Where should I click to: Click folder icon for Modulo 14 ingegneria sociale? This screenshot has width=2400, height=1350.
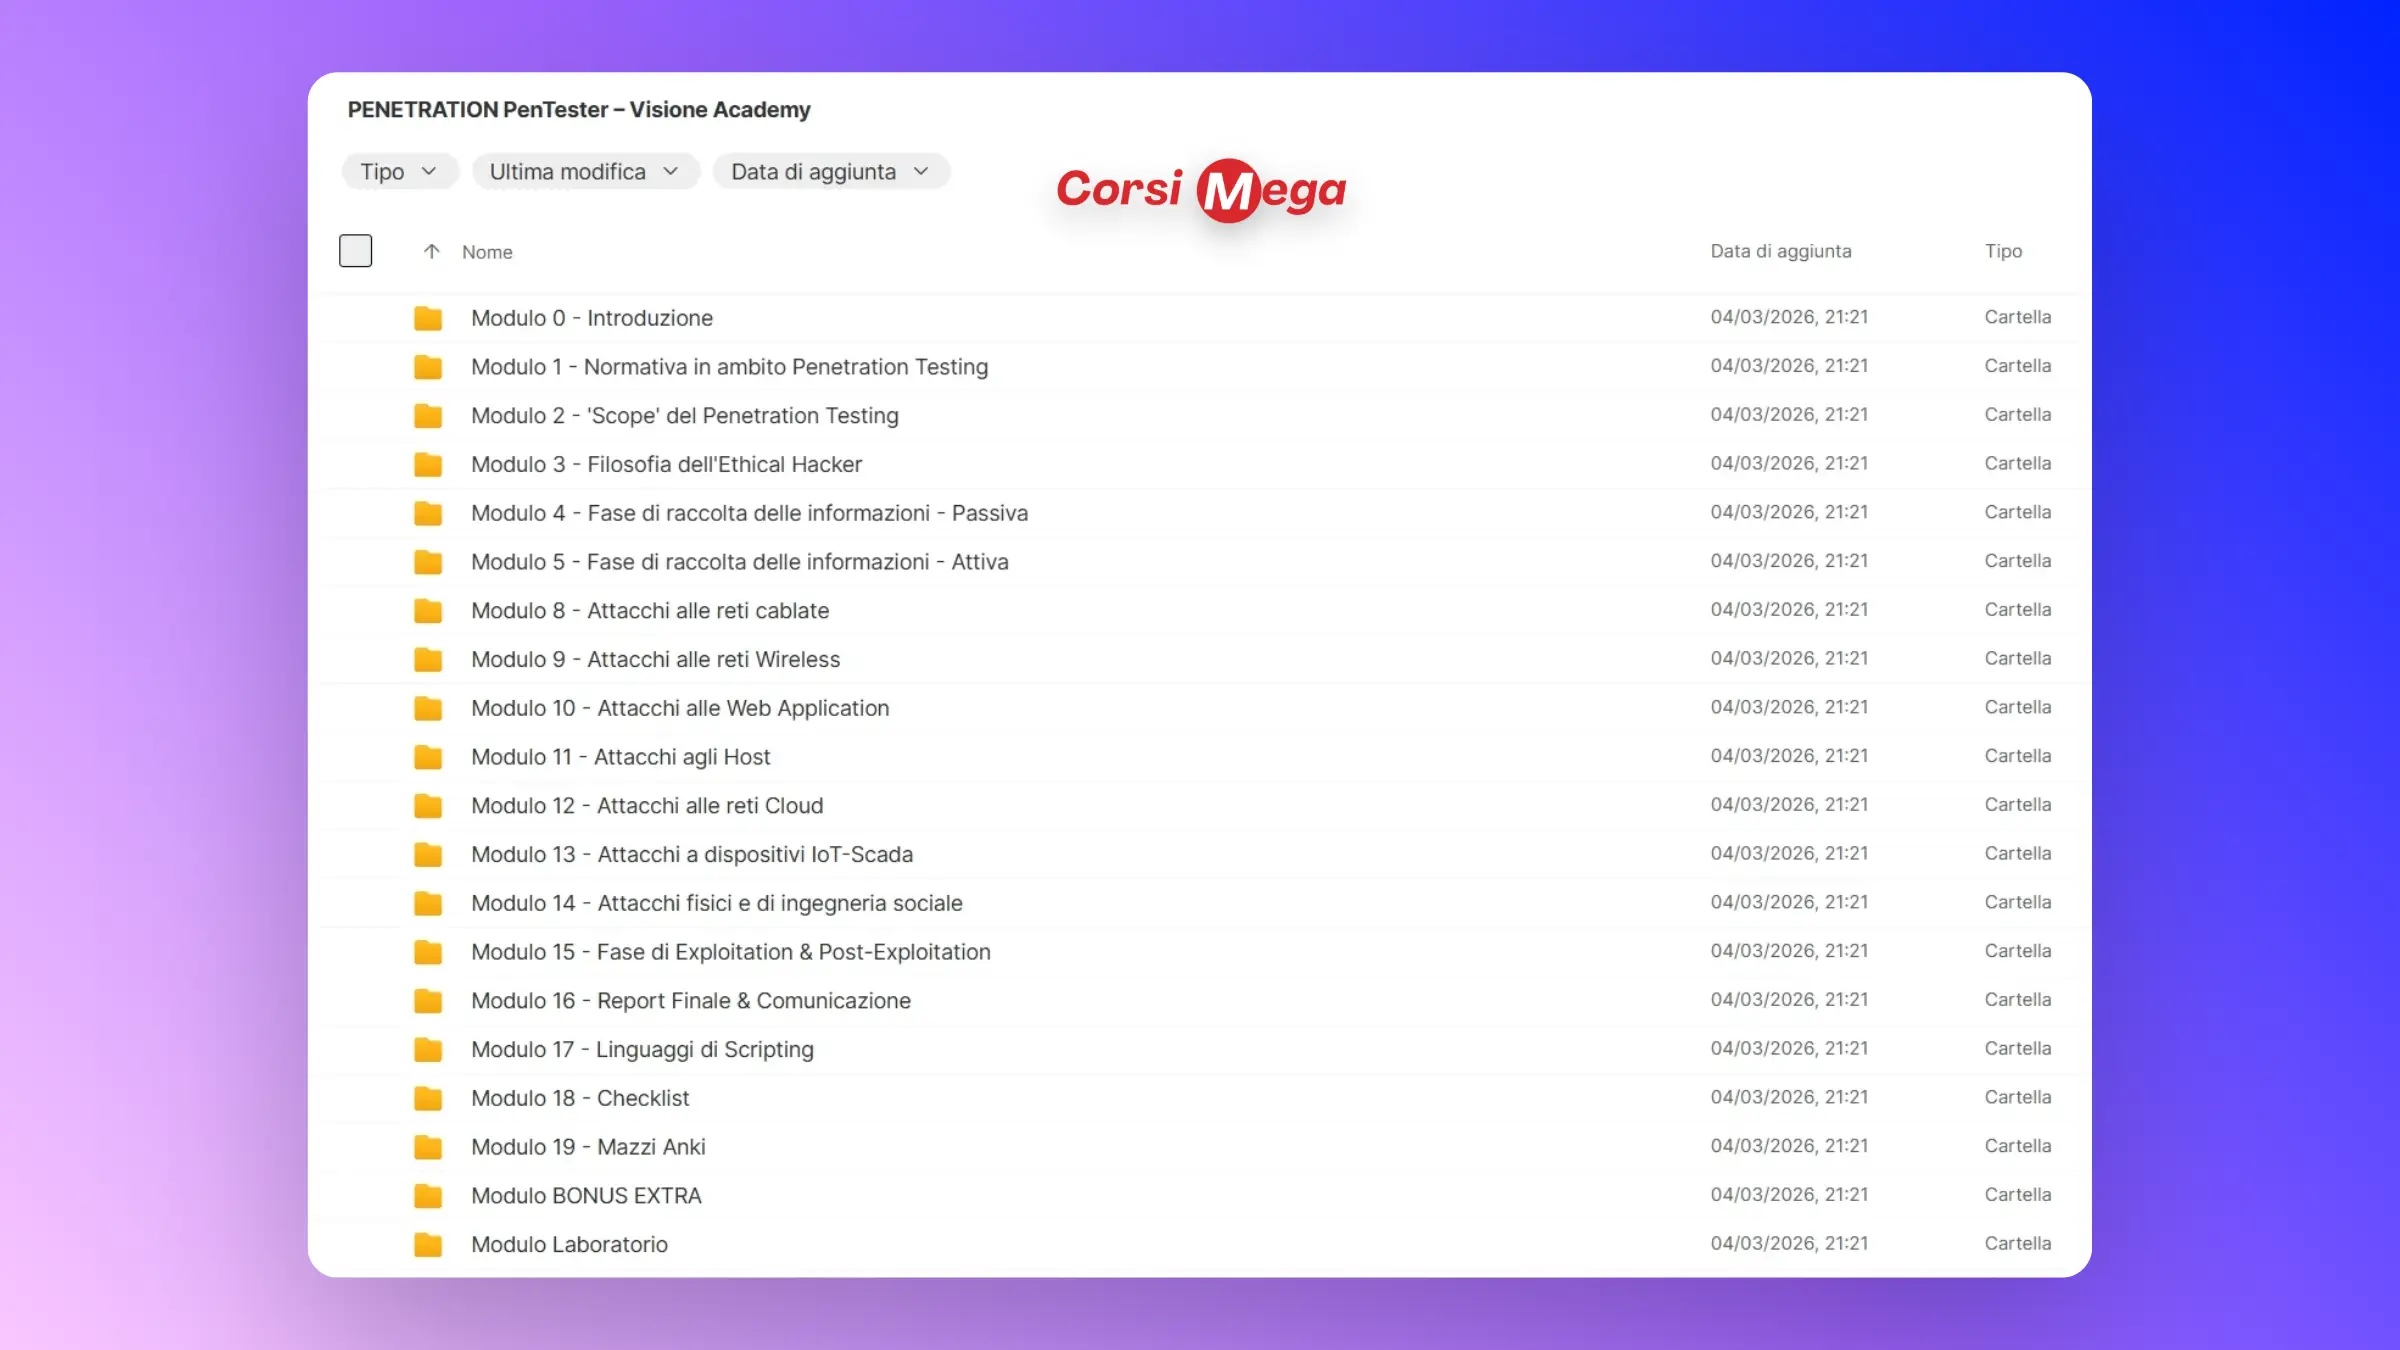(x=428, y=903)
